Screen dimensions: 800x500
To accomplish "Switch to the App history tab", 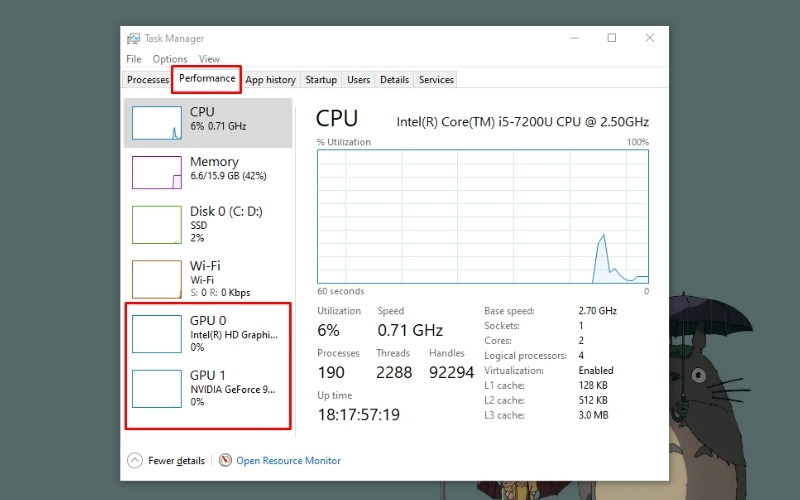I will pyautogui.click(x=270, y=80).
